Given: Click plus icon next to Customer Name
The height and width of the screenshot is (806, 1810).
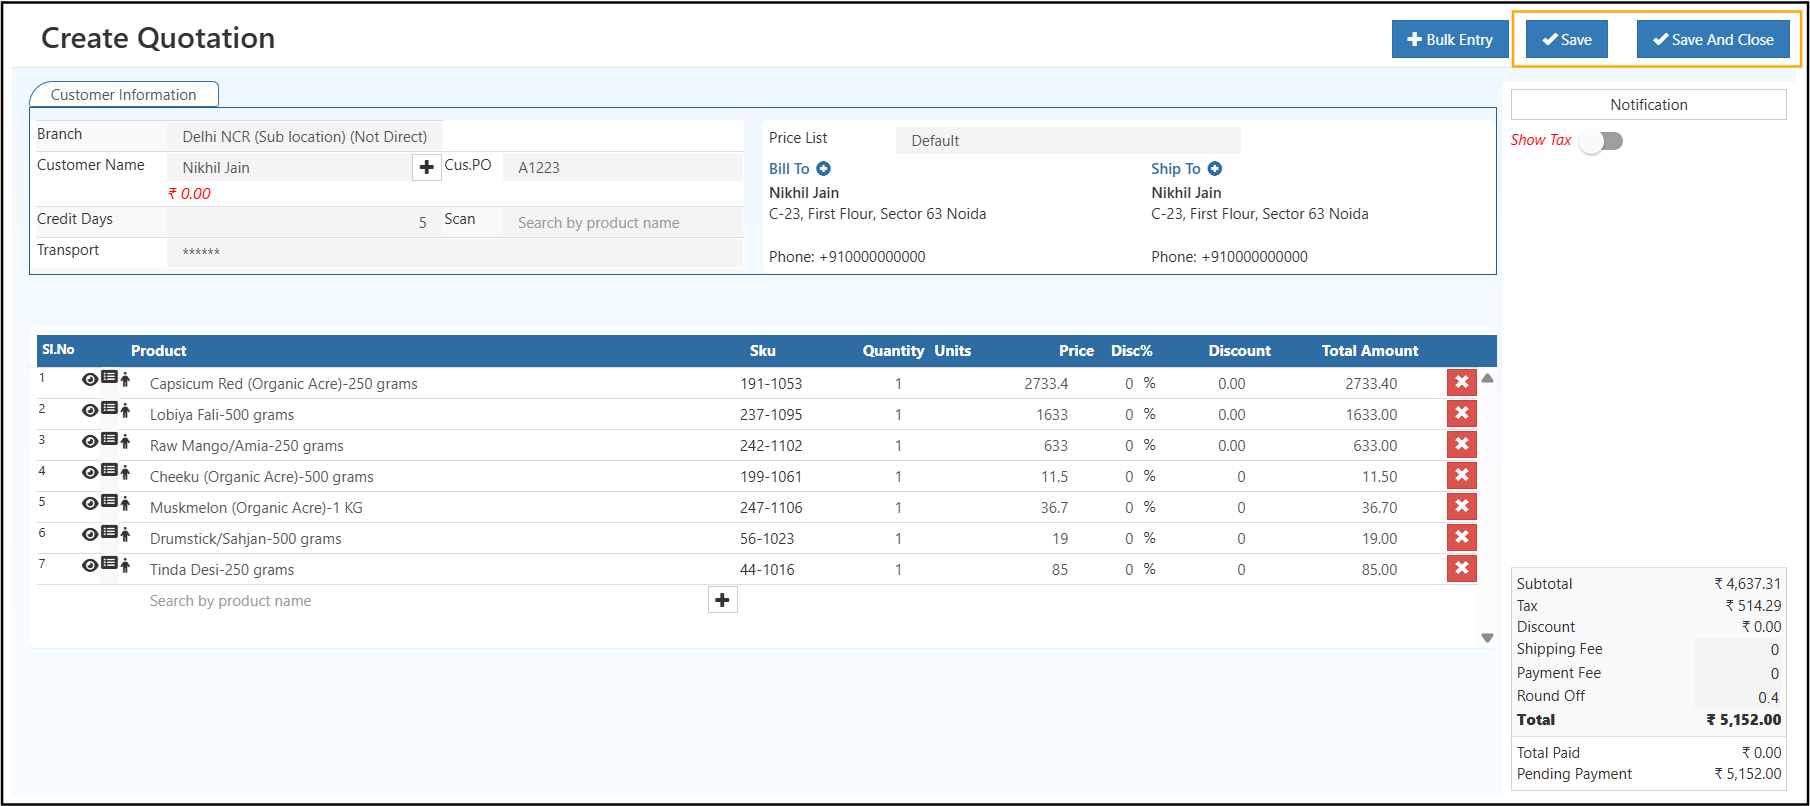Looking at the screenshot, I should click(427, 168).
